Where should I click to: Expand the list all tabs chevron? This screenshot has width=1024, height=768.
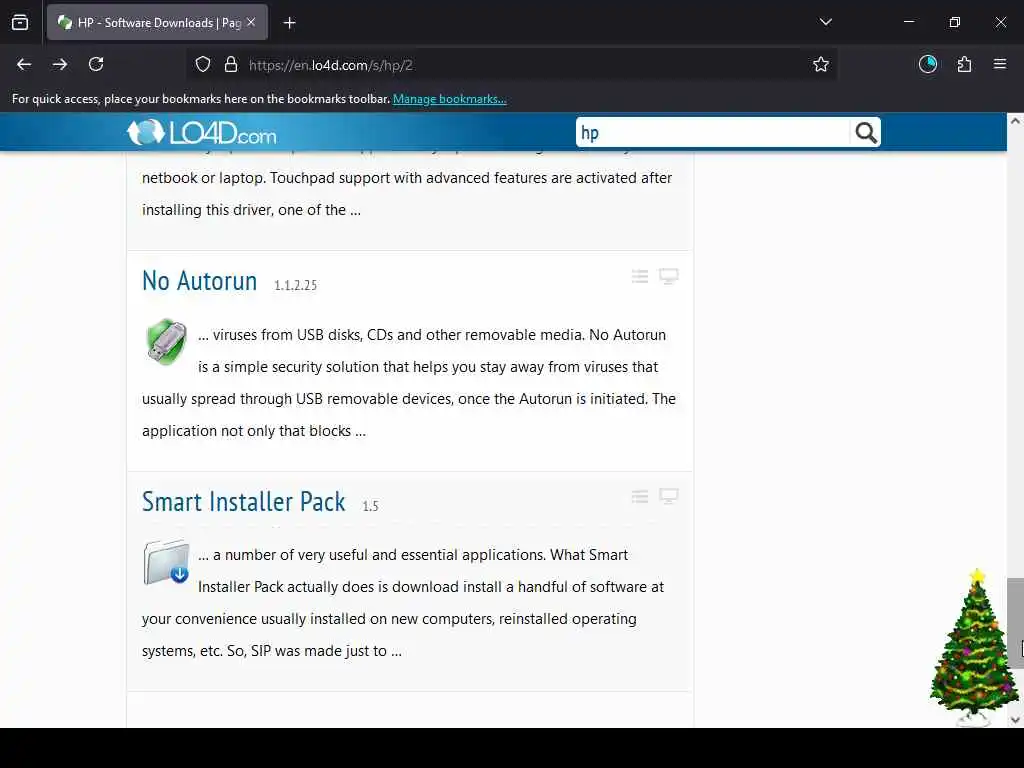pyautogui.click(x=825, y=22)
